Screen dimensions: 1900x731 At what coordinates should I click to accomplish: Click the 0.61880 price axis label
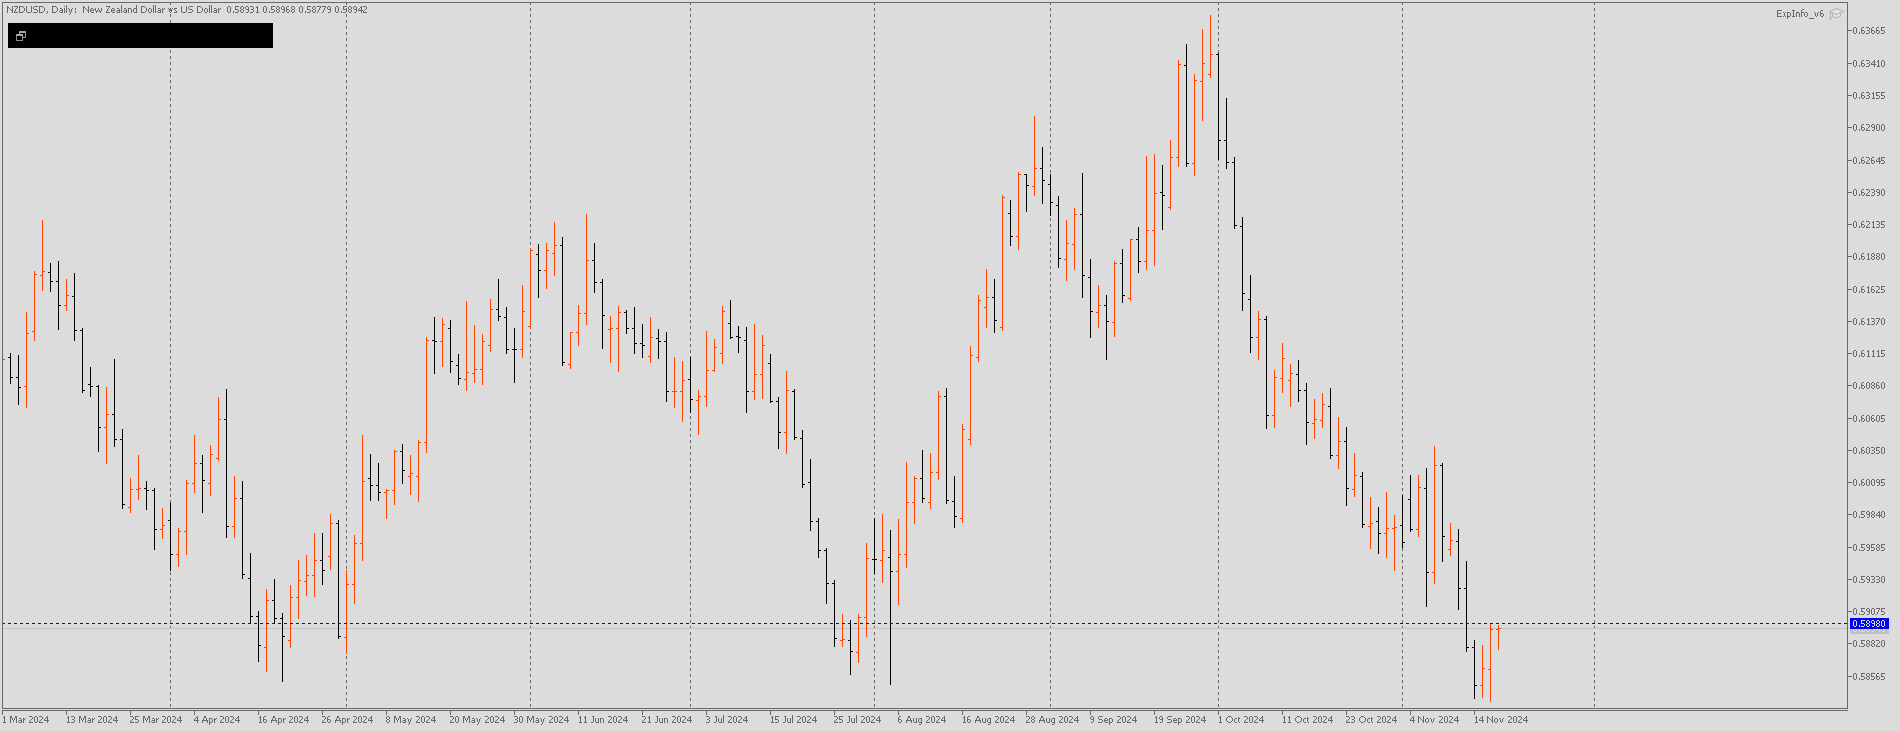pyautogui.click(x=1868, y=257)
